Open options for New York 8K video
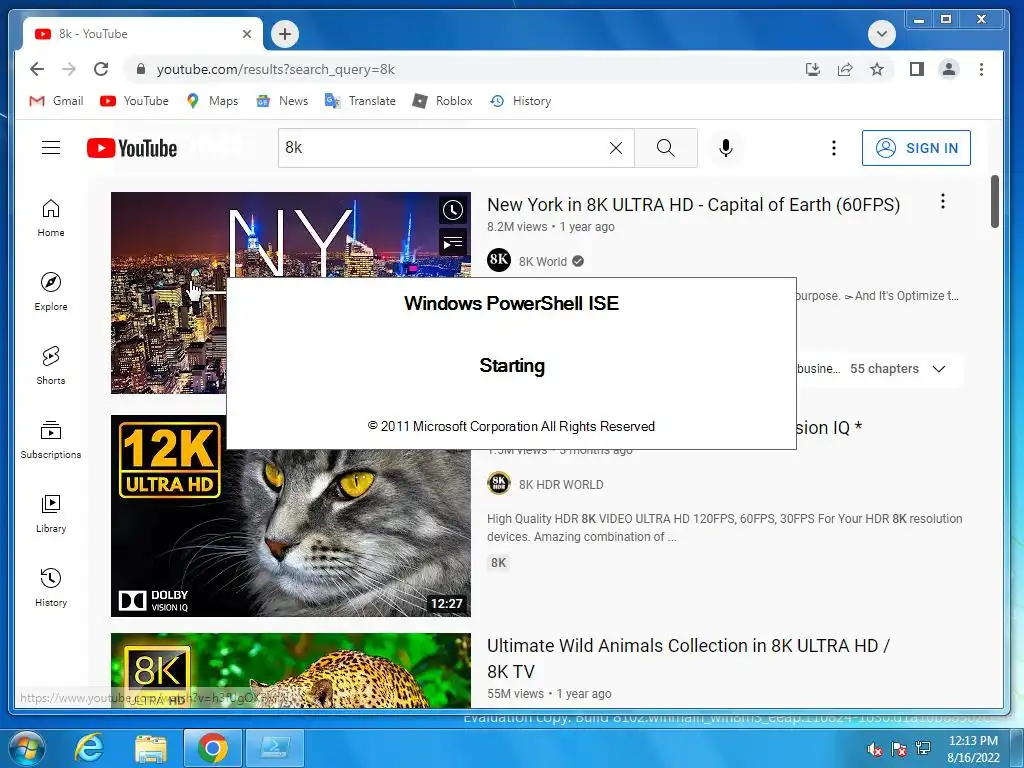 [x=943, y=201]
